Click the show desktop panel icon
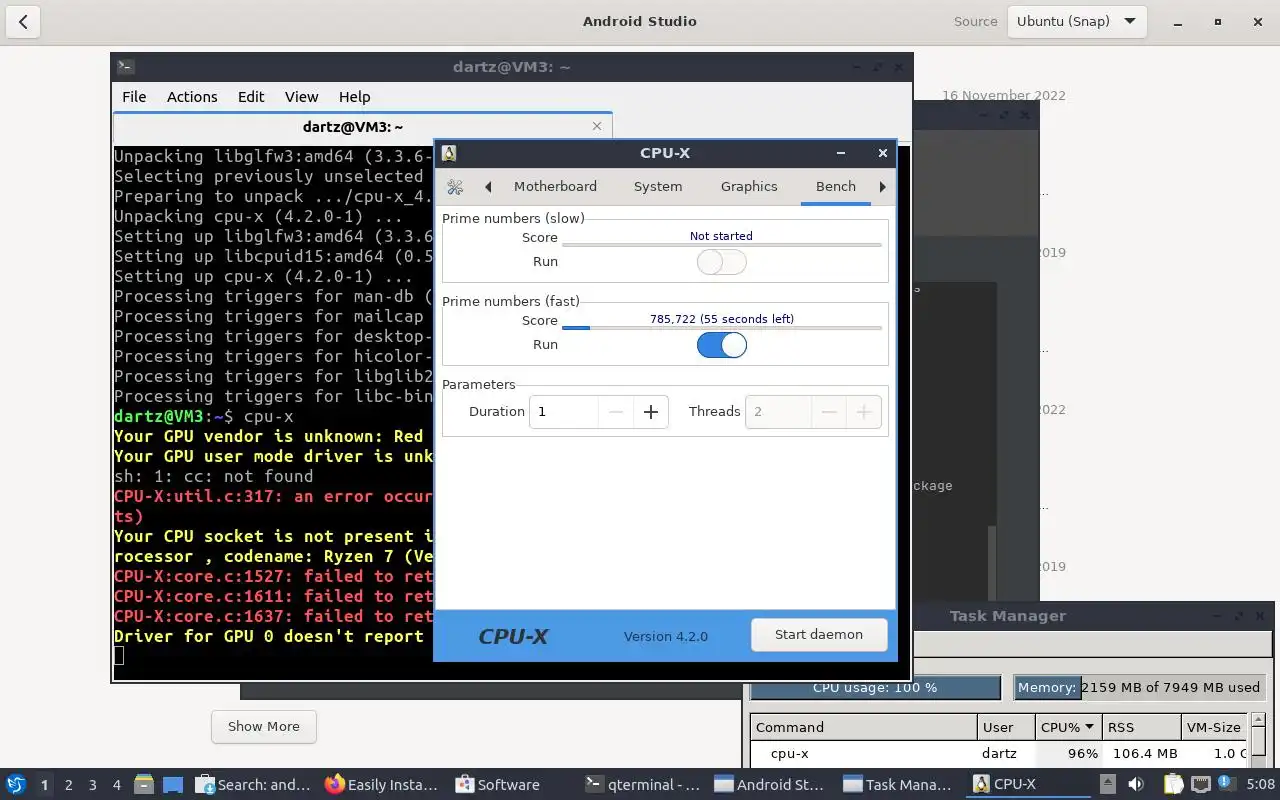 tap(173, 785)
